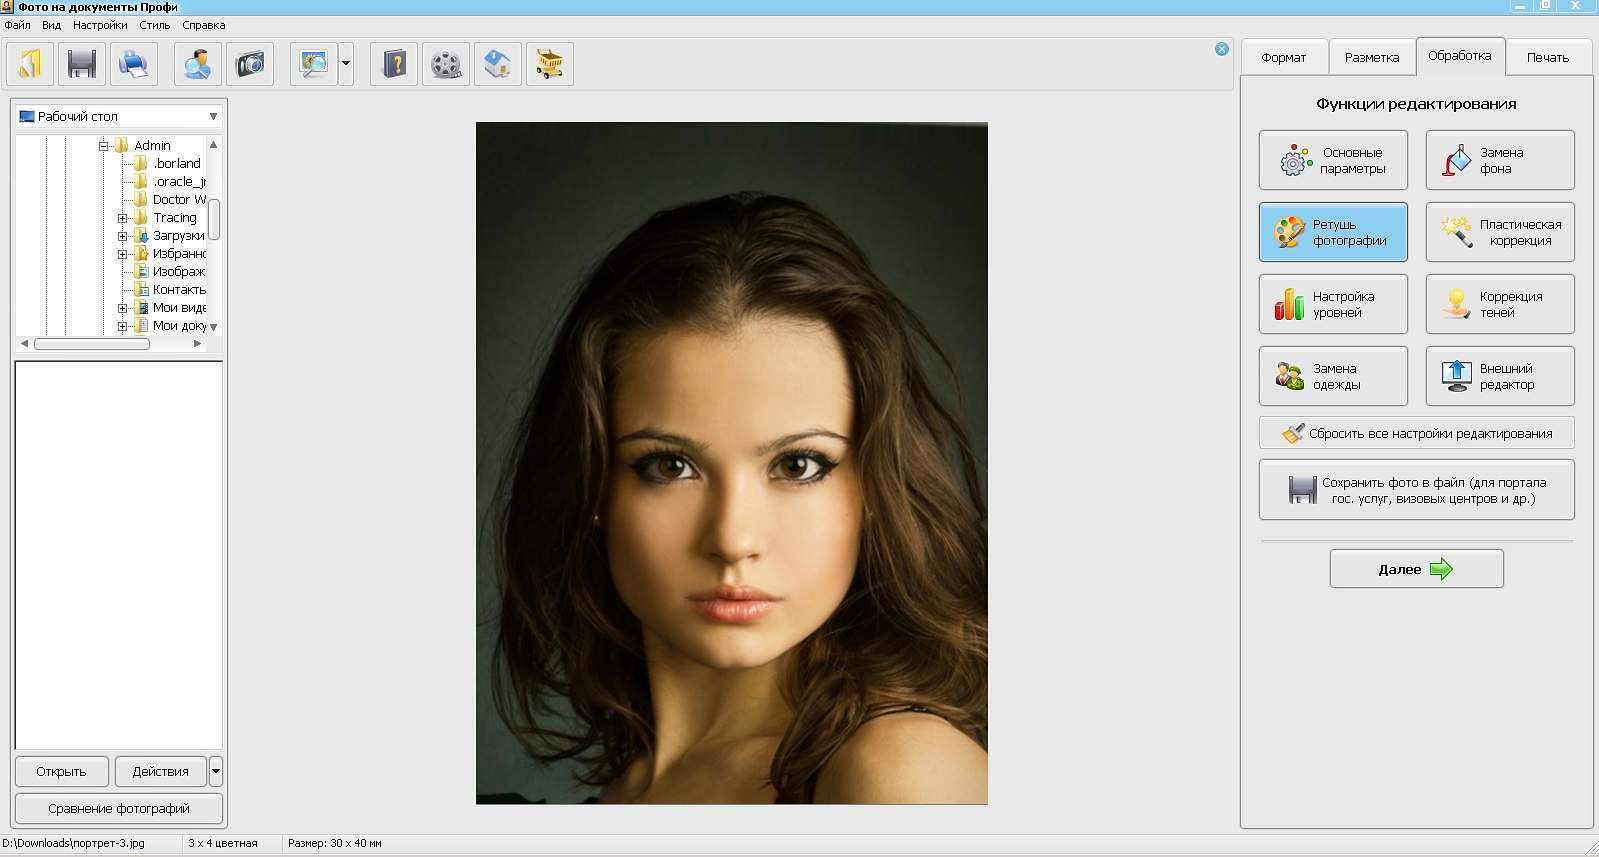The width and height of the screenshot is (1599, 857).
Task: Click the save floppy disk toolbar icon
Action: [x=82, y=65]
